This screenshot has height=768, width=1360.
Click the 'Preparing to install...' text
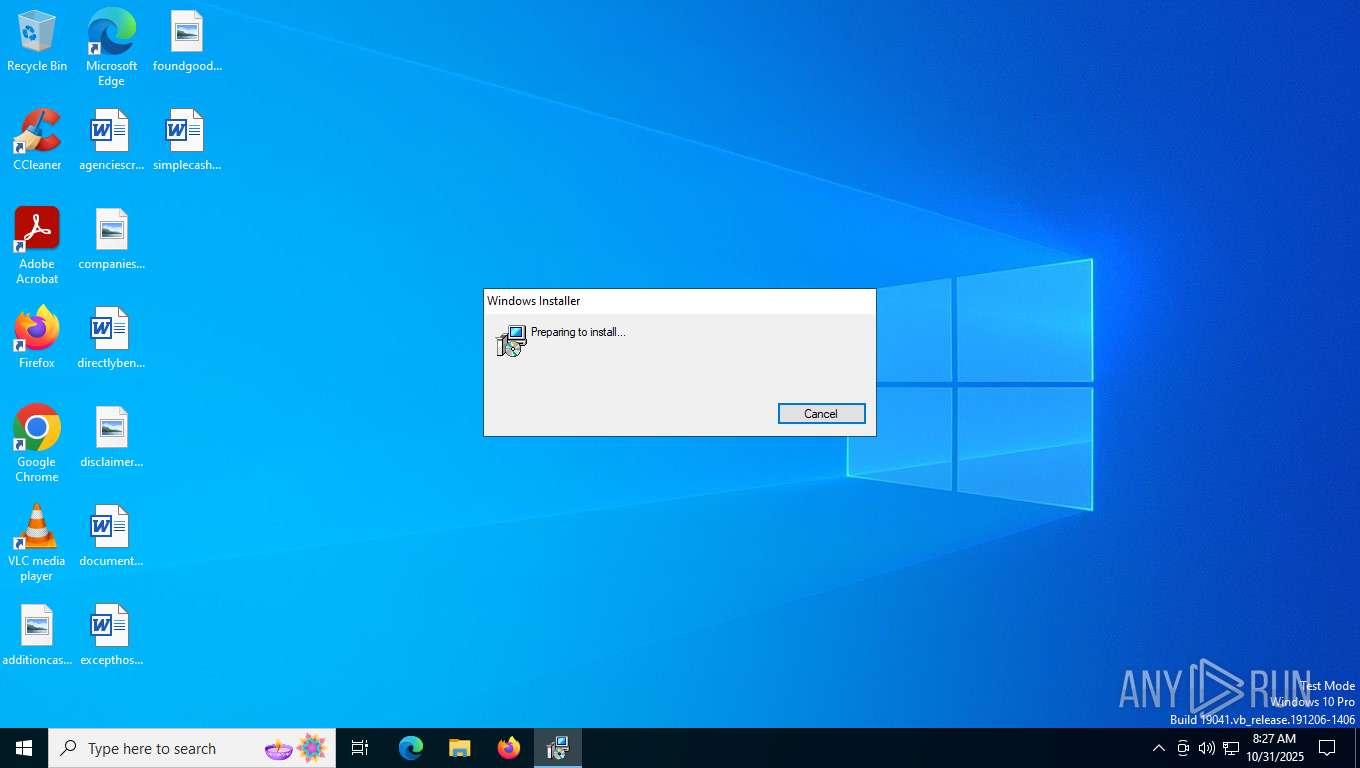tap(578, 332)
